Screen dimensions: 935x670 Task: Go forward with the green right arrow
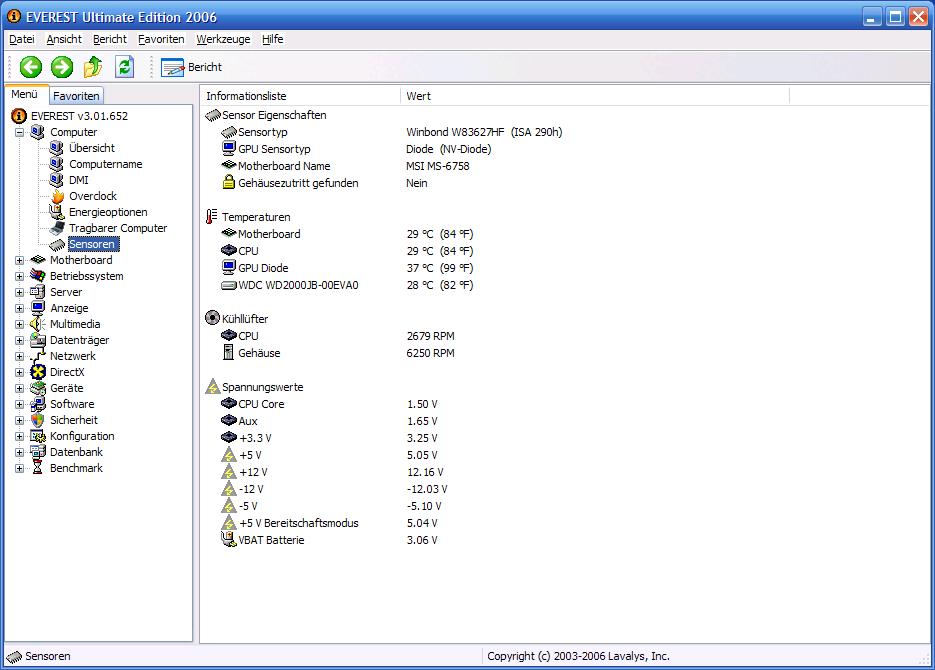(62, 67)
